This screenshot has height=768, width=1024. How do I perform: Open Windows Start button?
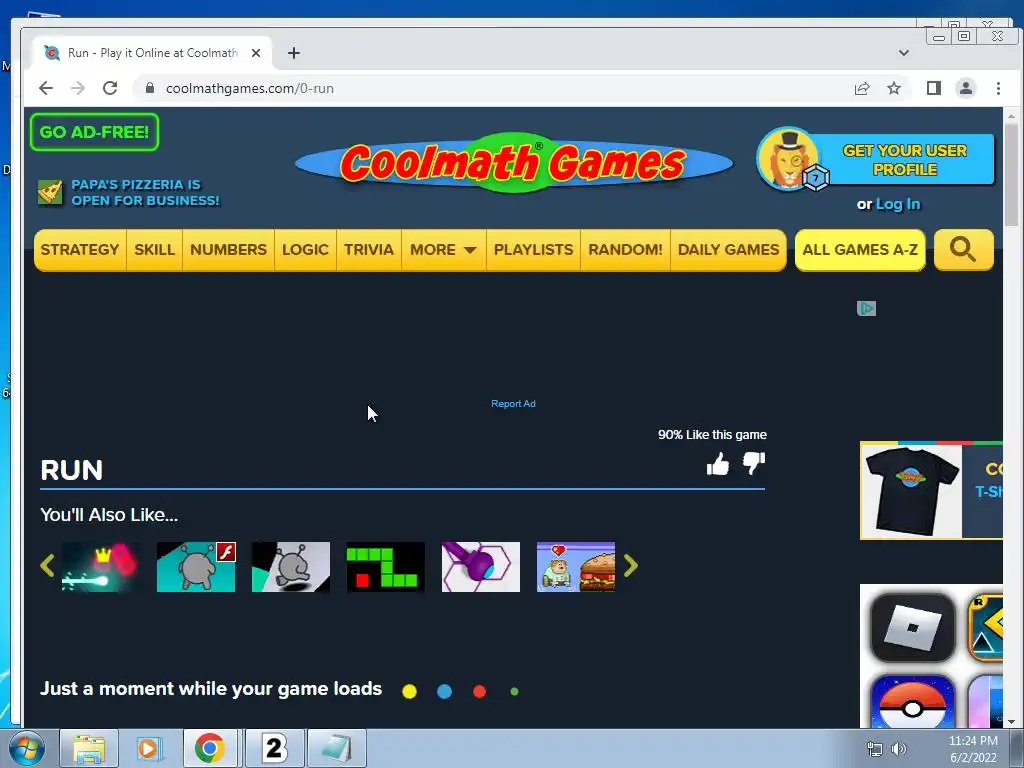(27, 748)
